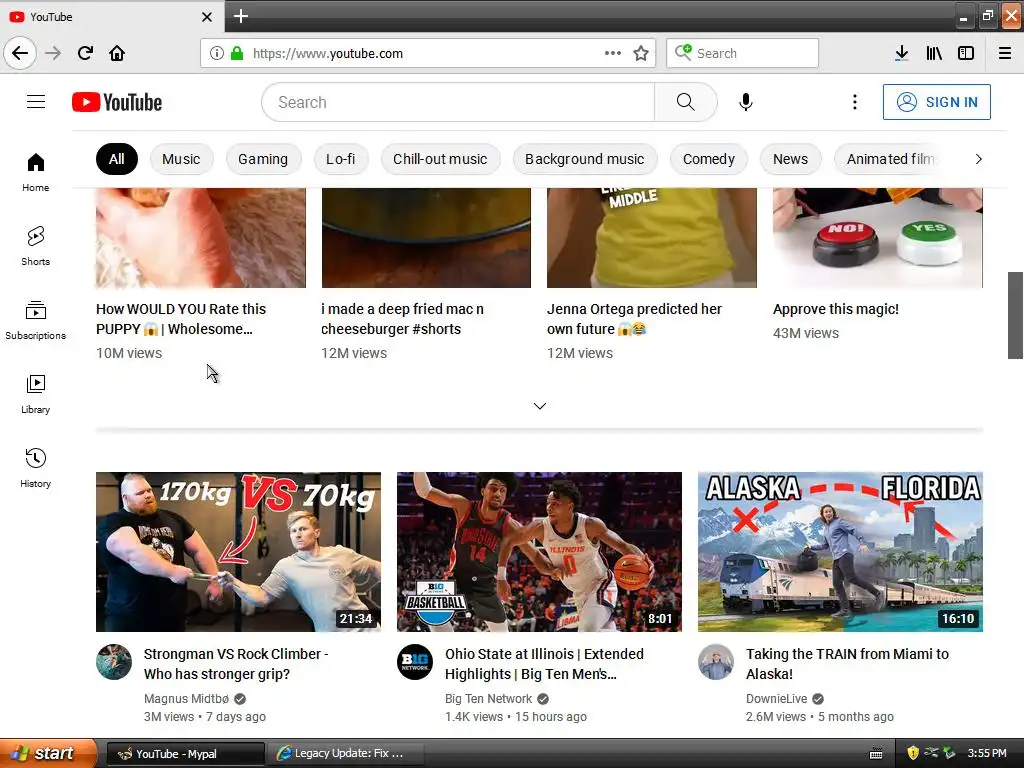The image size is (1024, 768).
Task: Open the Big Ten Network channel name
Action: 488,699
